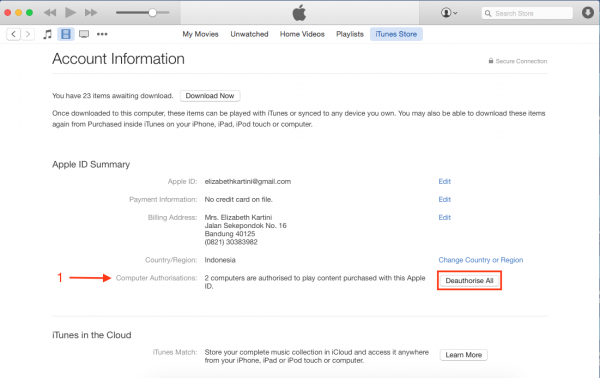
Task: Click the 'Jalan Sekepondok No. 16' address line
Action: [x=245, y=225]
